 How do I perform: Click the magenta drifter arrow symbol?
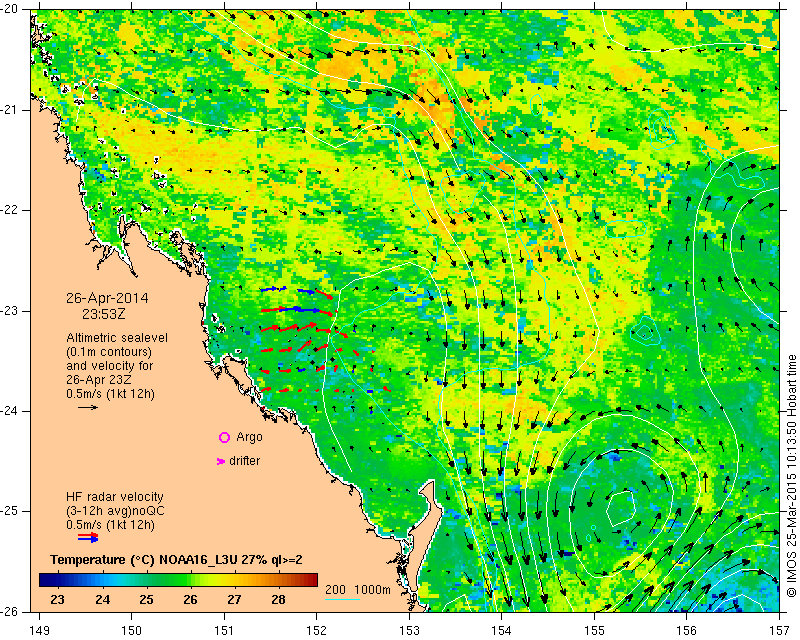coord(221,461)
